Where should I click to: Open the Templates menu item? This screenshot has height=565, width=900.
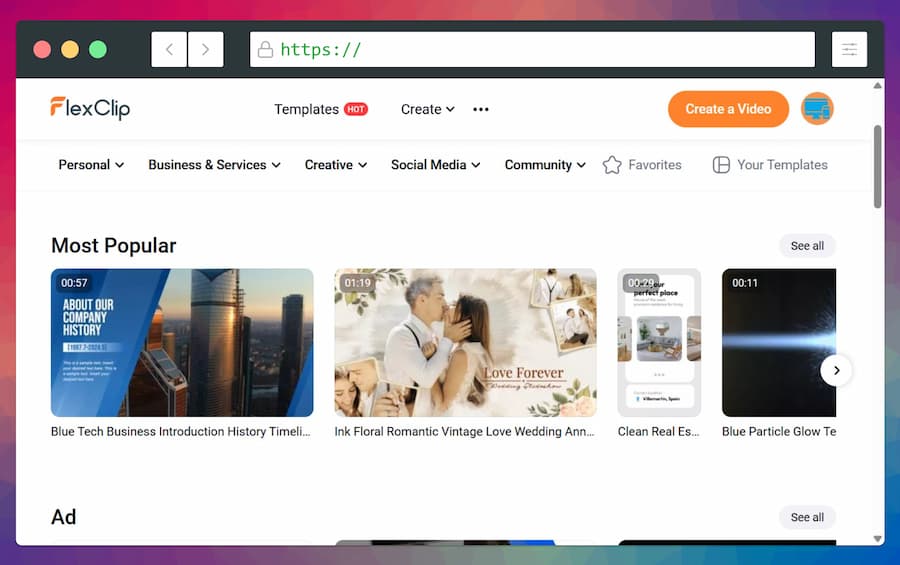[x=307, y=109]
